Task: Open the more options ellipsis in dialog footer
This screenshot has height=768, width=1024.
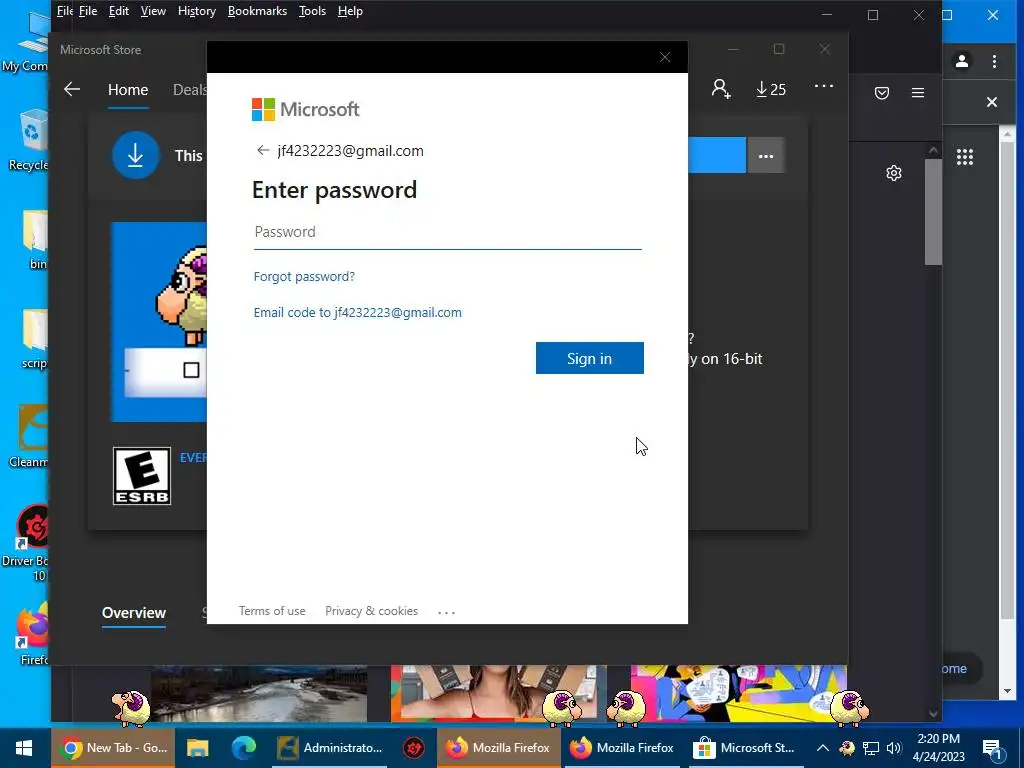Action: tap(446, 612)
